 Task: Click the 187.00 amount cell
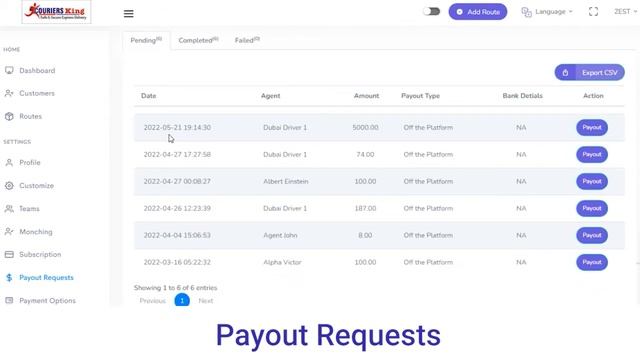(365, 208)
